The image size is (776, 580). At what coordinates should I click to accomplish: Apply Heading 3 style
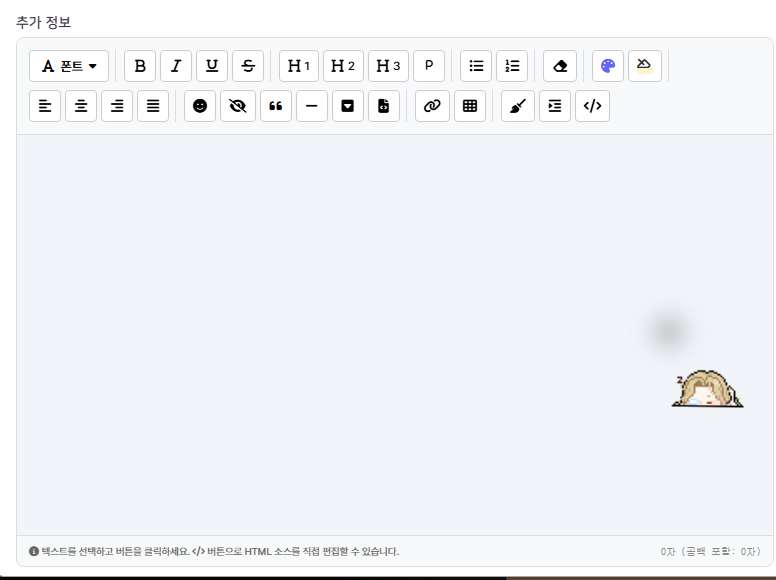[x=388, y=66]
